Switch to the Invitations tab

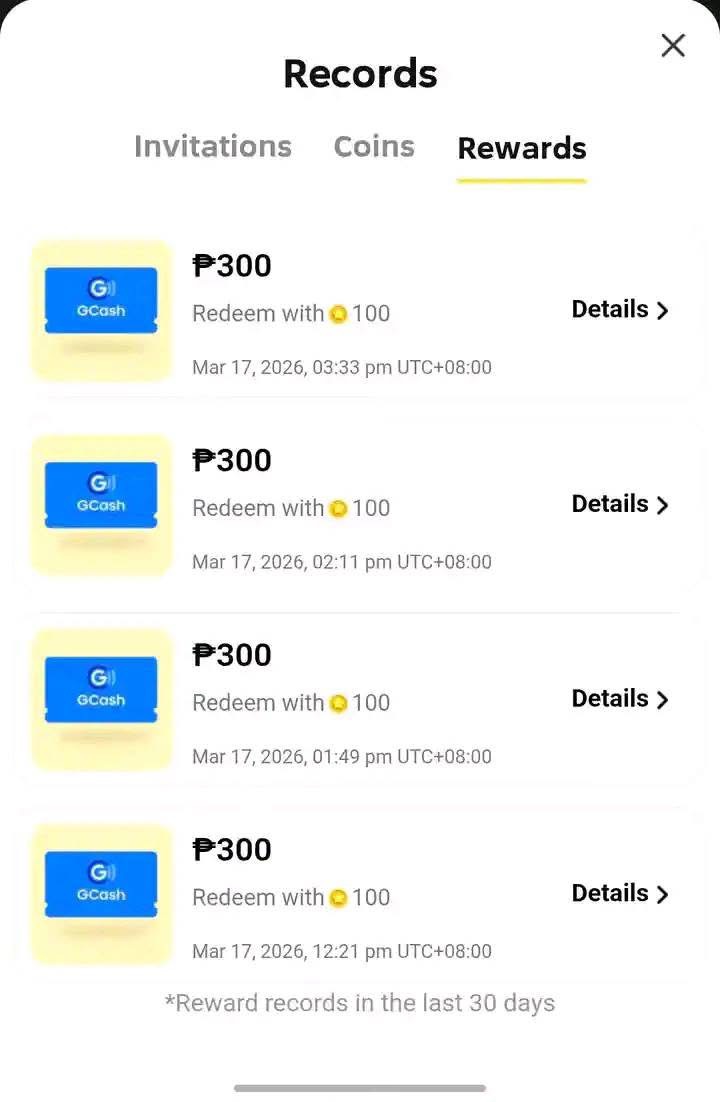coord(213,146)
